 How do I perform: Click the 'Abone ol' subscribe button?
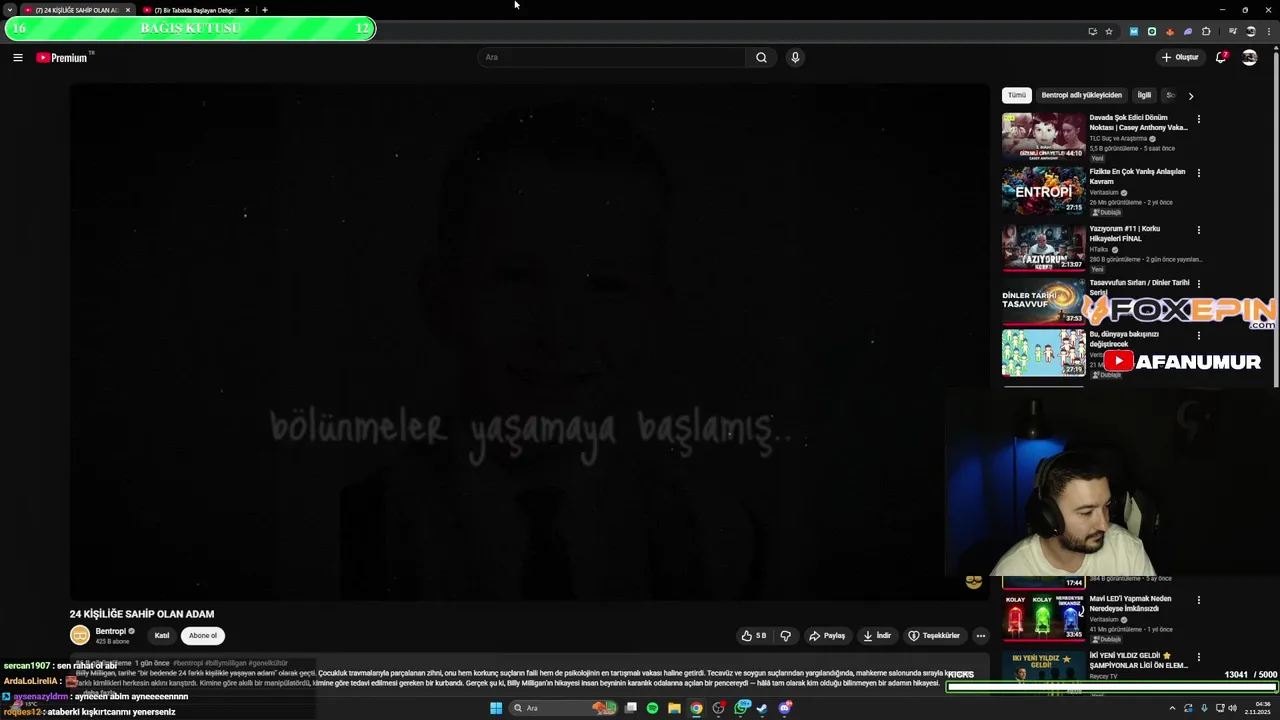tap(203, 635)
